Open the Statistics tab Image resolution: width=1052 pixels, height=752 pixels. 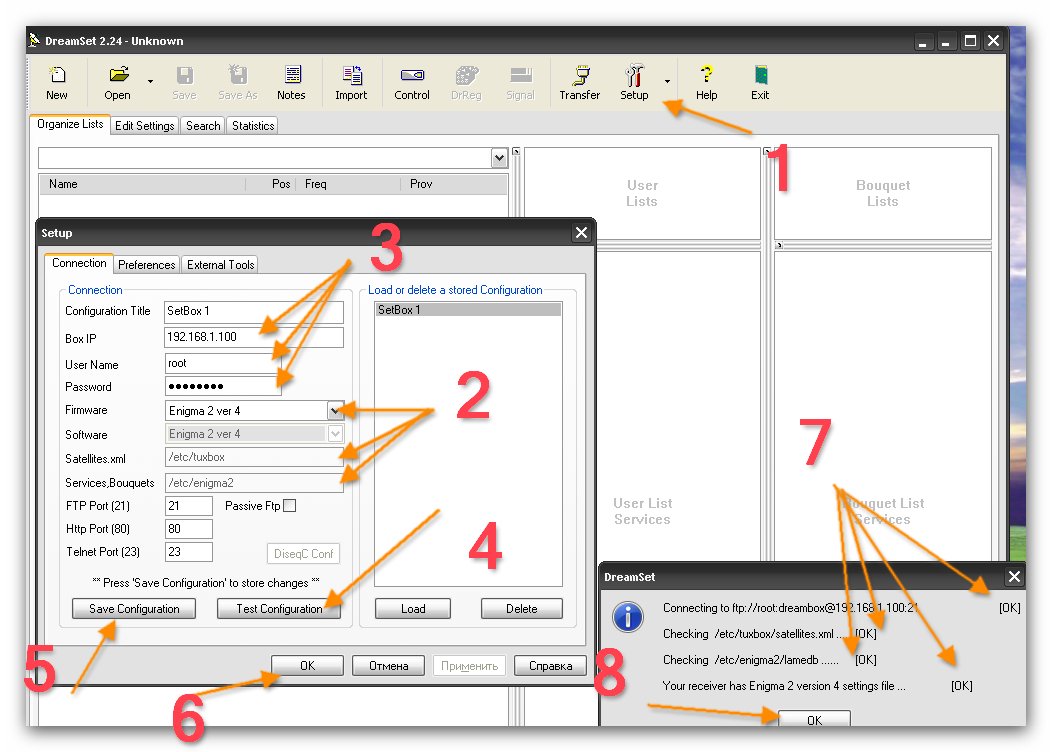(253, 125)
